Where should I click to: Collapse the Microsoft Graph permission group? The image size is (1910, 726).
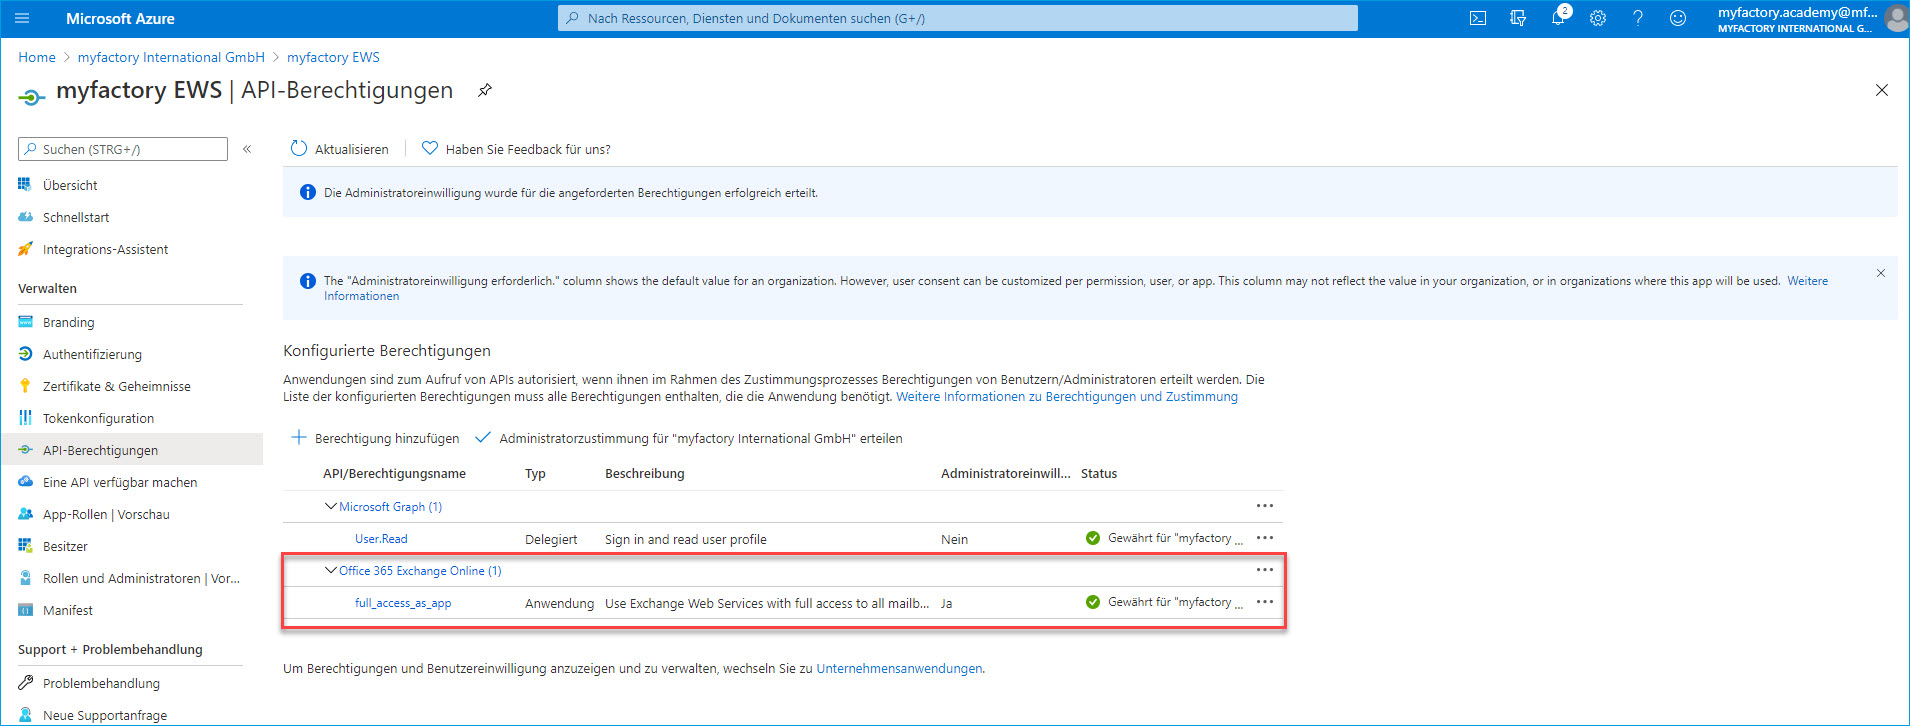tap(330, 506)
